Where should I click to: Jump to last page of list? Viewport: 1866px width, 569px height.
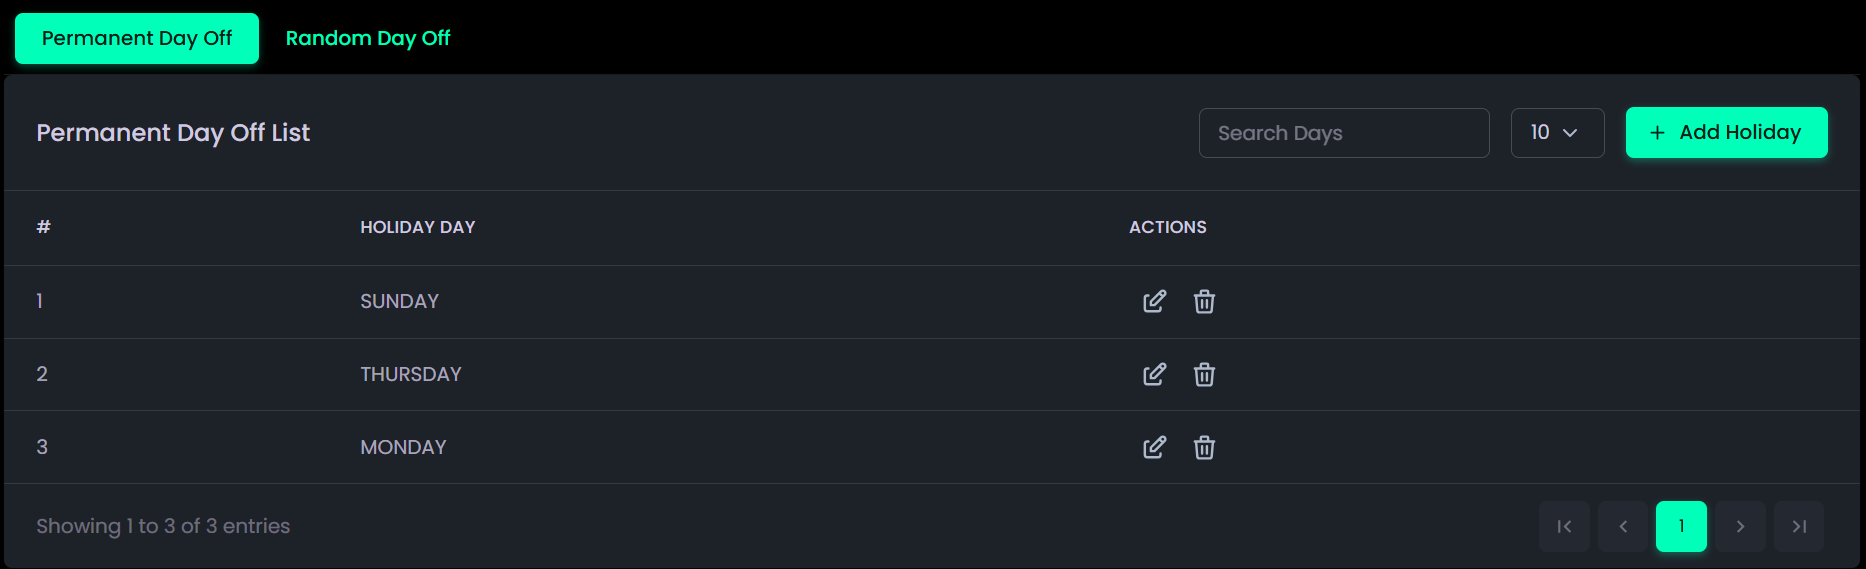(x=1799, y=526)
